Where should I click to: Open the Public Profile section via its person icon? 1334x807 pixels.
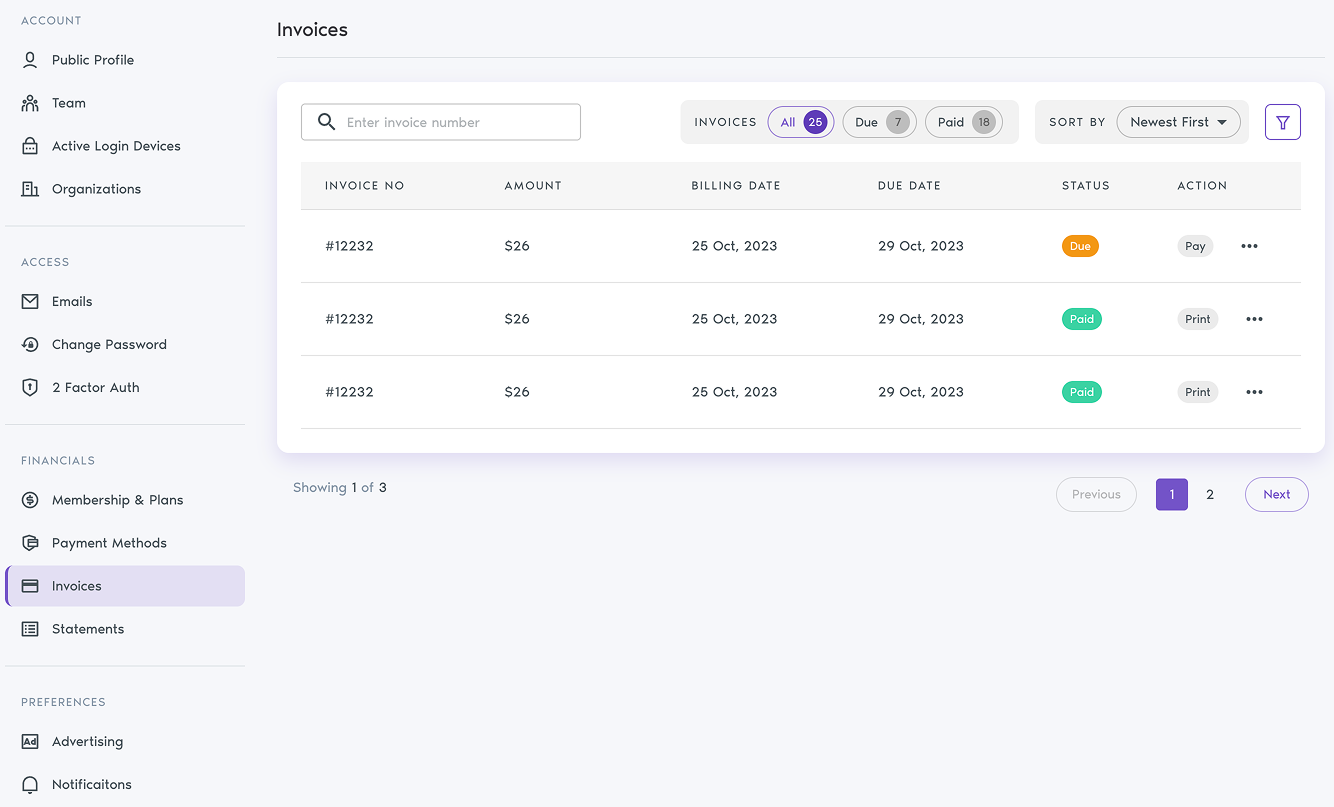click(x=29, y=59)
